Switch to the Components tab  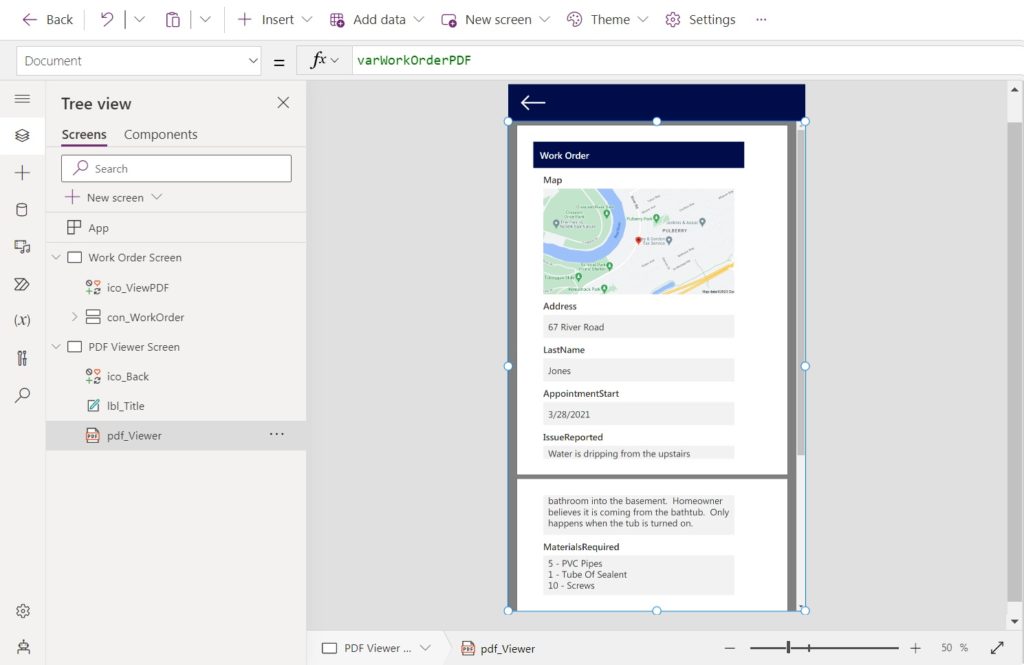click(160, 134)
